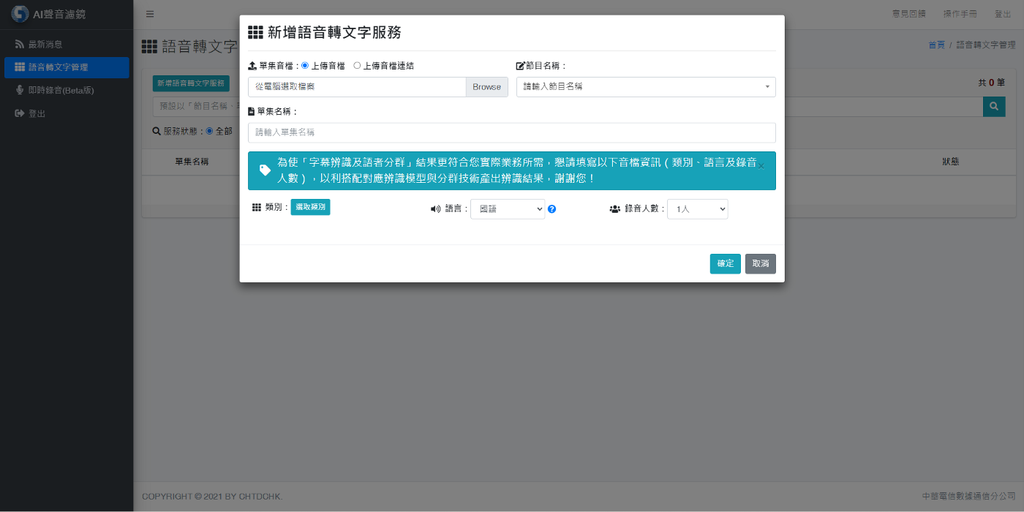1024x512 pixels.
Task: Click the 單集名稱 table column header
Action: pos(191,162)
